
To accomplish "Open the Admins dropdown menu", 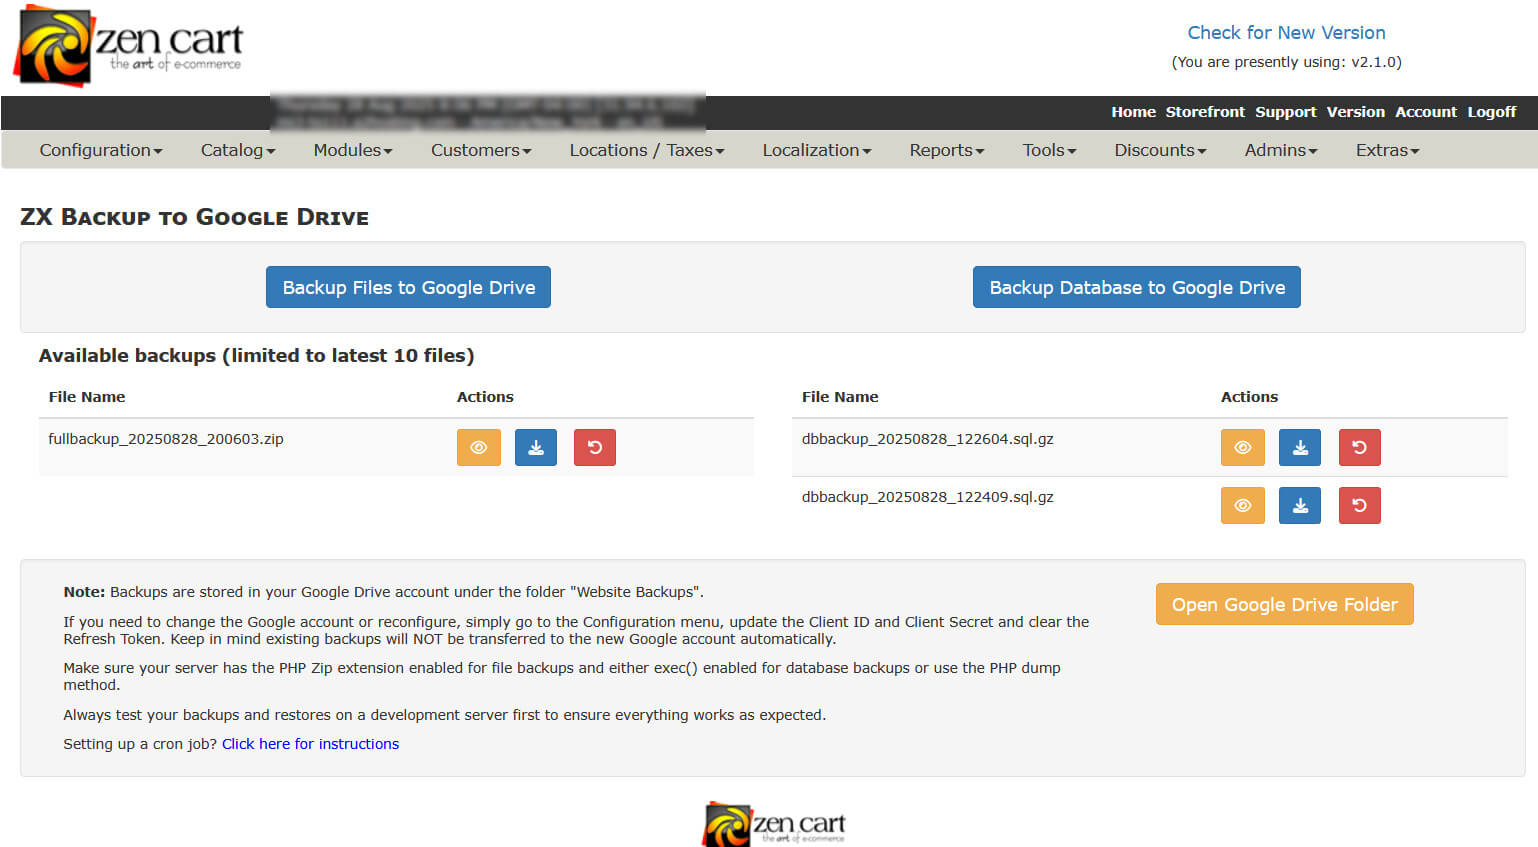I will pyautogui.click(x=1280, y=150).
